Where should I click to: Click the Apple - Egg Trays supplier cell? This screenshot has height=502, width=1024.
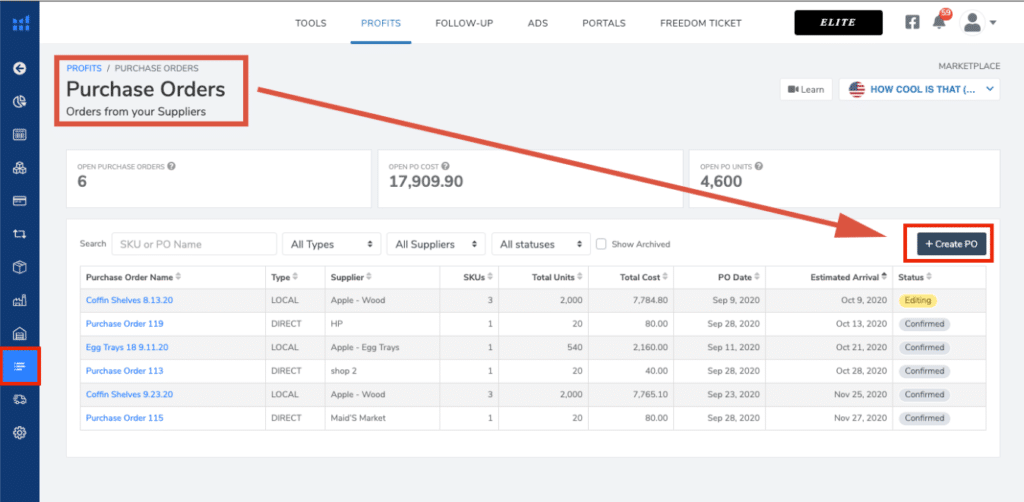[381, 347]
